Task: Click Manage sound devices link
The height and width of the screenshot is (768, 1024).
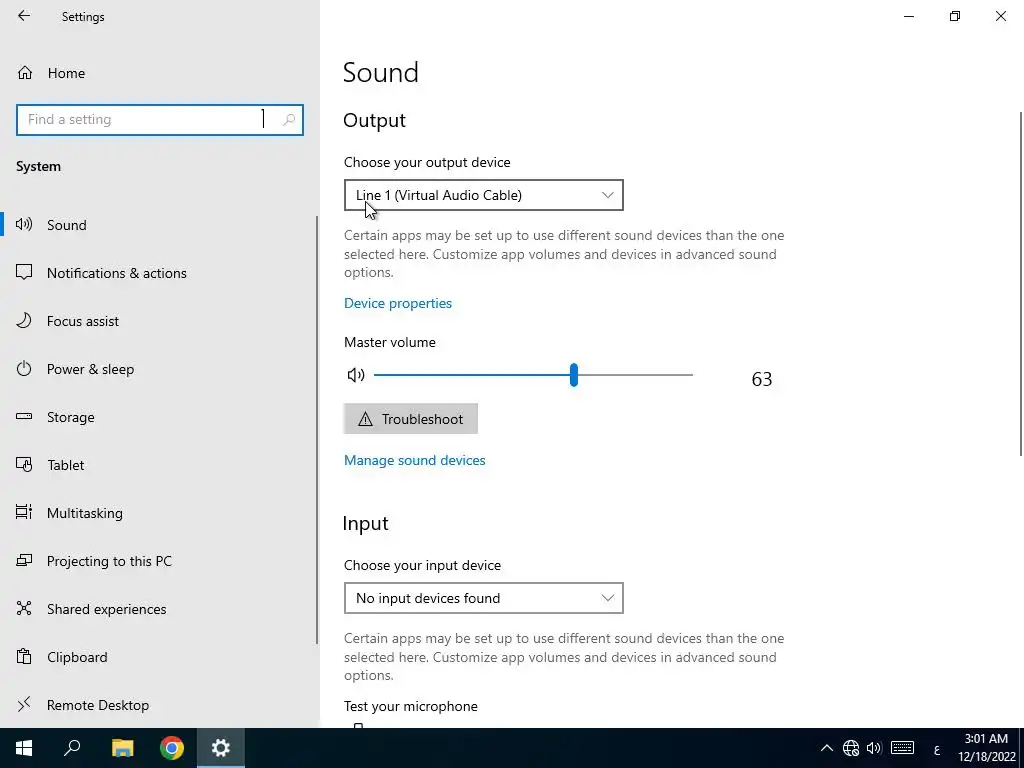Action: 415,460
